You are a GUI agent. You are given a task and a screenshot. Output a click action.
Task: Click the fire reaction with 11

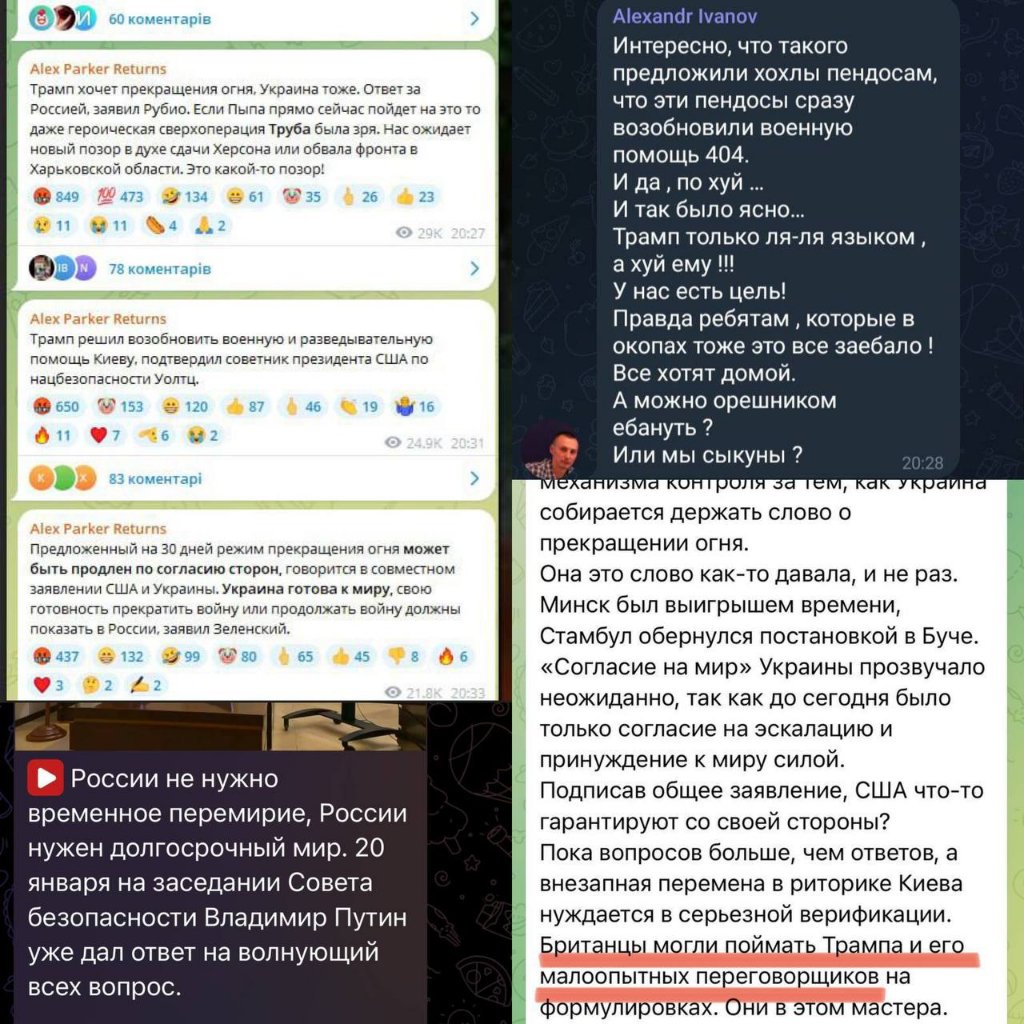click(53, 436)
